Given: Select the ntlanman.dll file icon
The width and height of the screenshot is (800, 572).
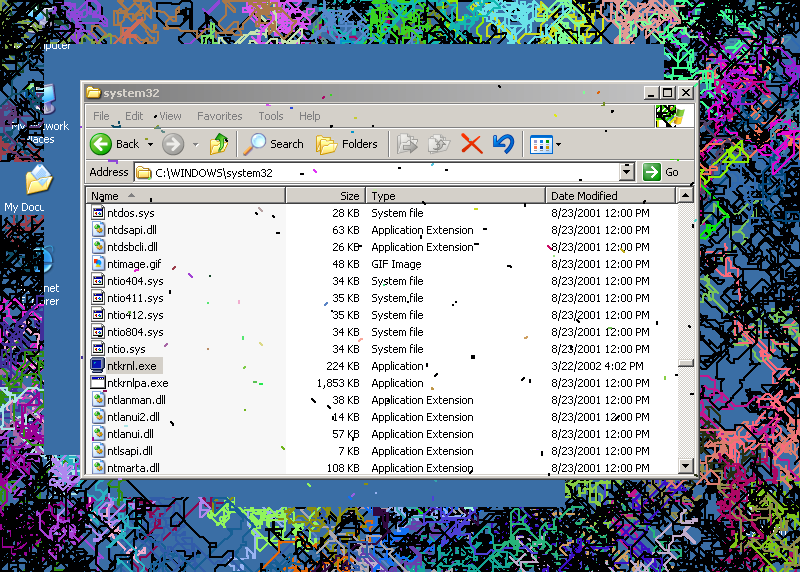Looking at the screenshot, I should coord(98,399).
